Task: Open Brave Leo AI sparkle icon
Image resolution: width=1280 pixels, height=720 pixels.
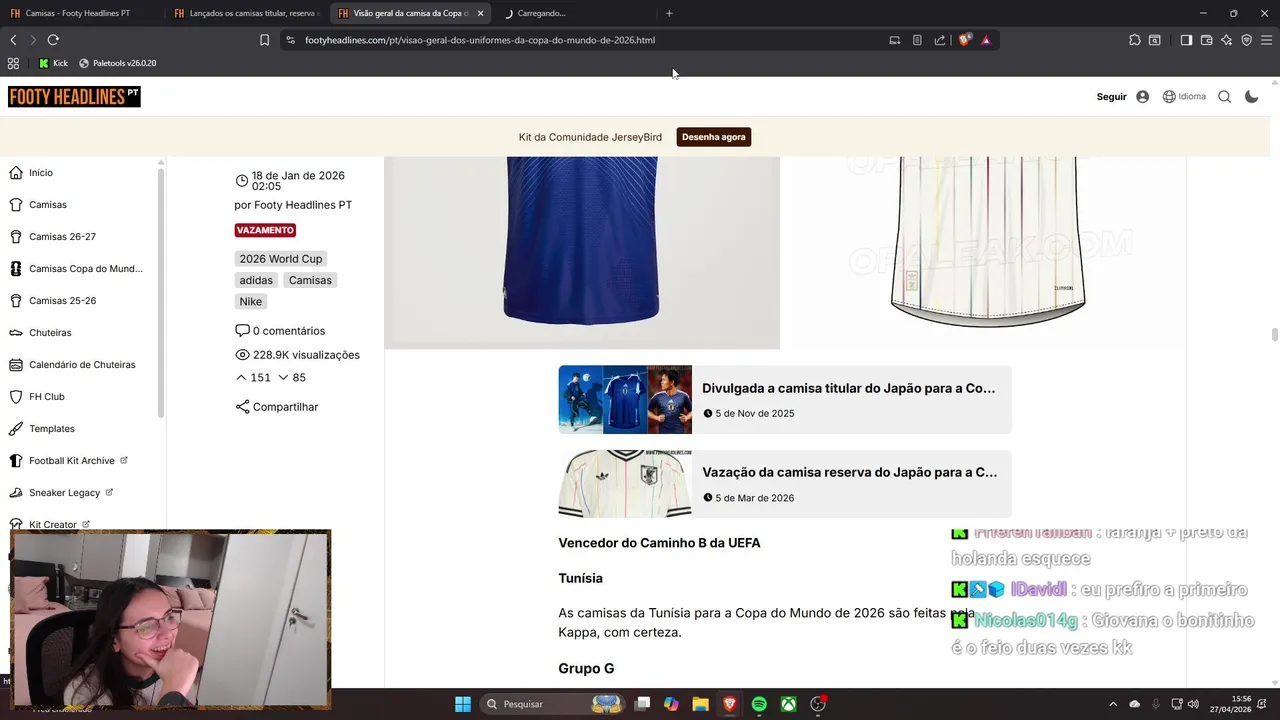Action: [1226, 40]
